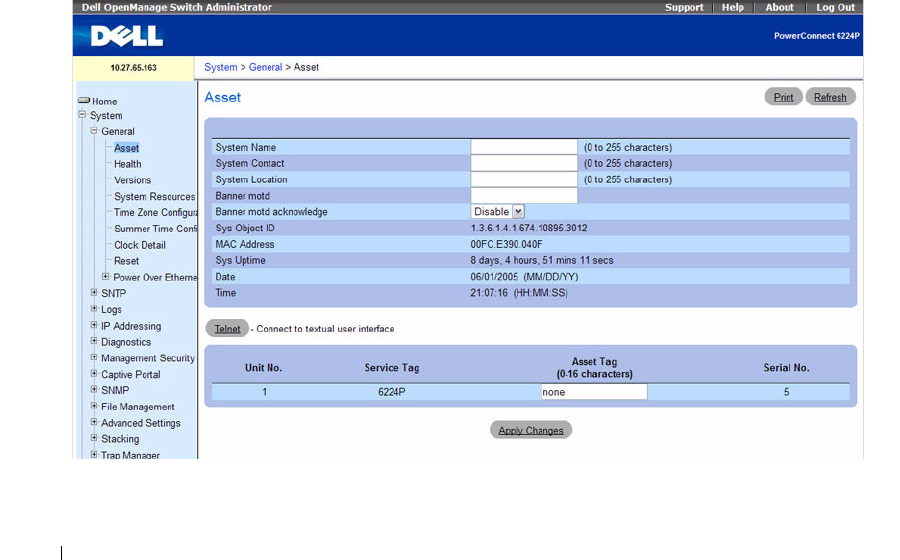Screen dimensions: 900x560
Task: Expand the Advanced Settings node
Action: click(94, 422)
